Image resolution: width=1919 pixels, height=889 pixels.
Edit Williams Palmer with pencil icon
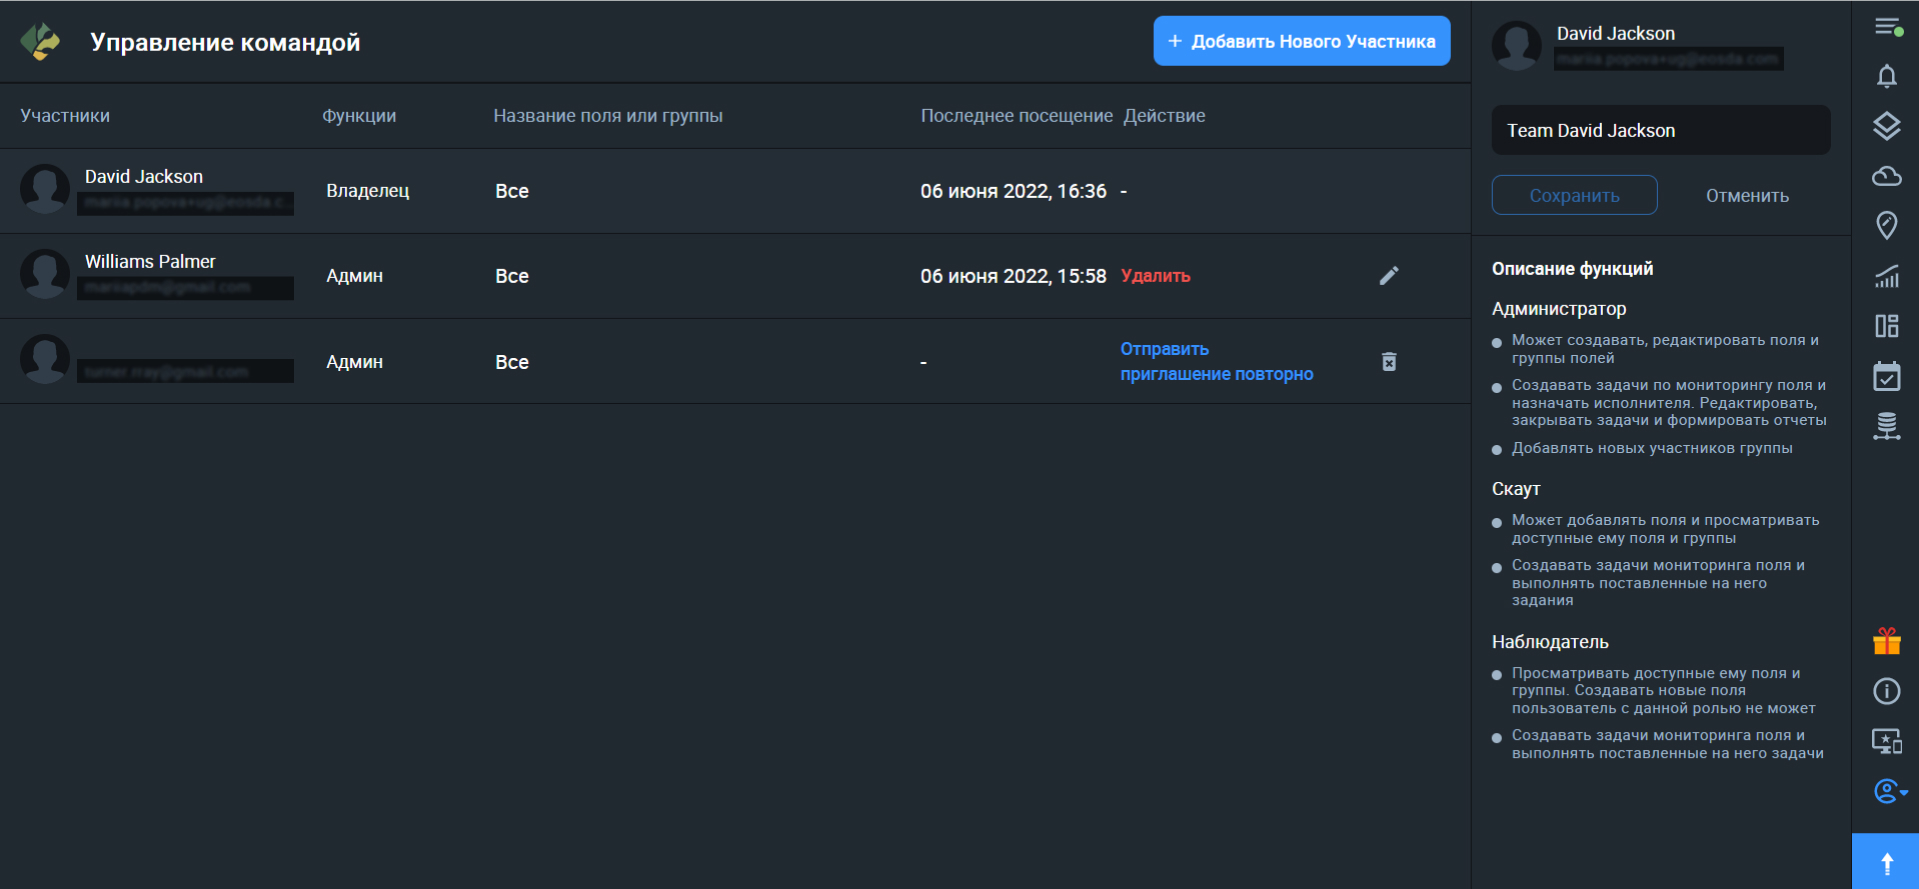(x=1389, y=275)
